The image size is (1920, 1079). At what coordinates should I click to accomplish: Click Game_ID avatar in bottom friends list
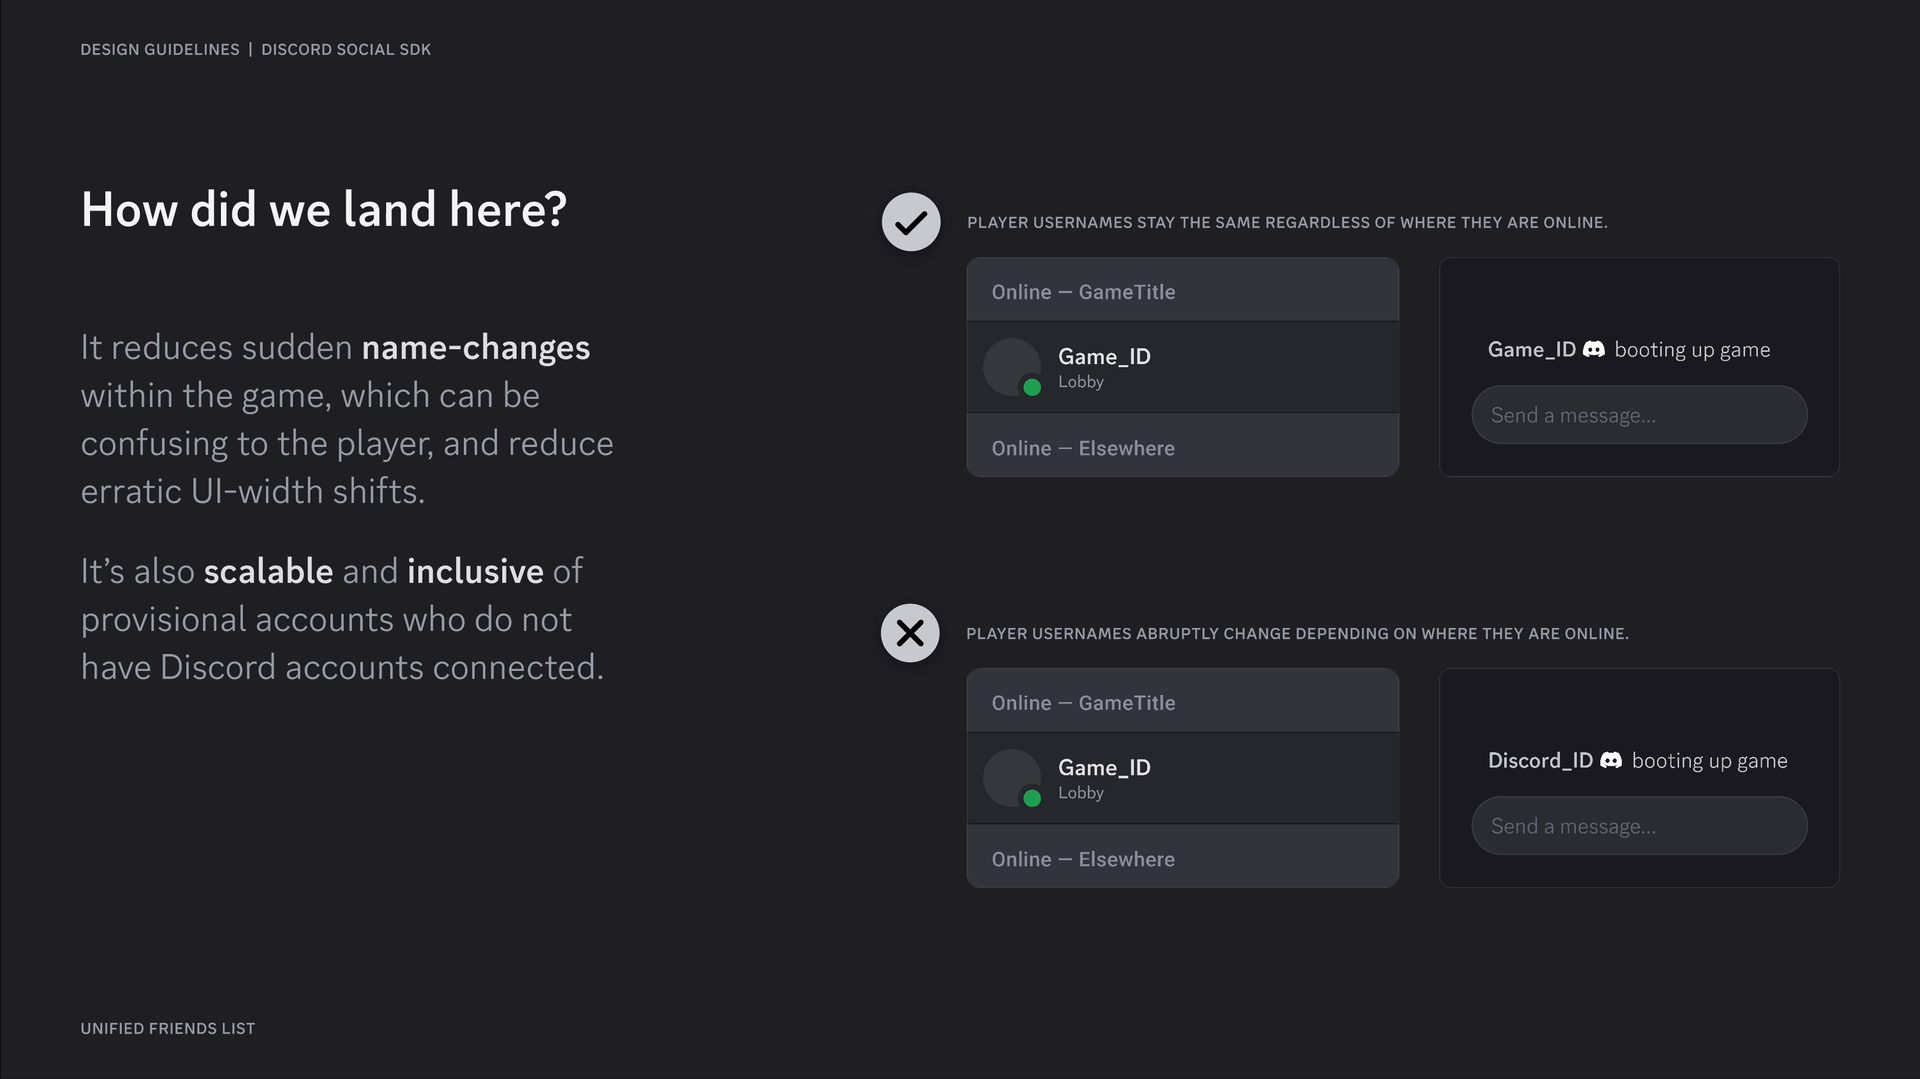coord(1010,776)
